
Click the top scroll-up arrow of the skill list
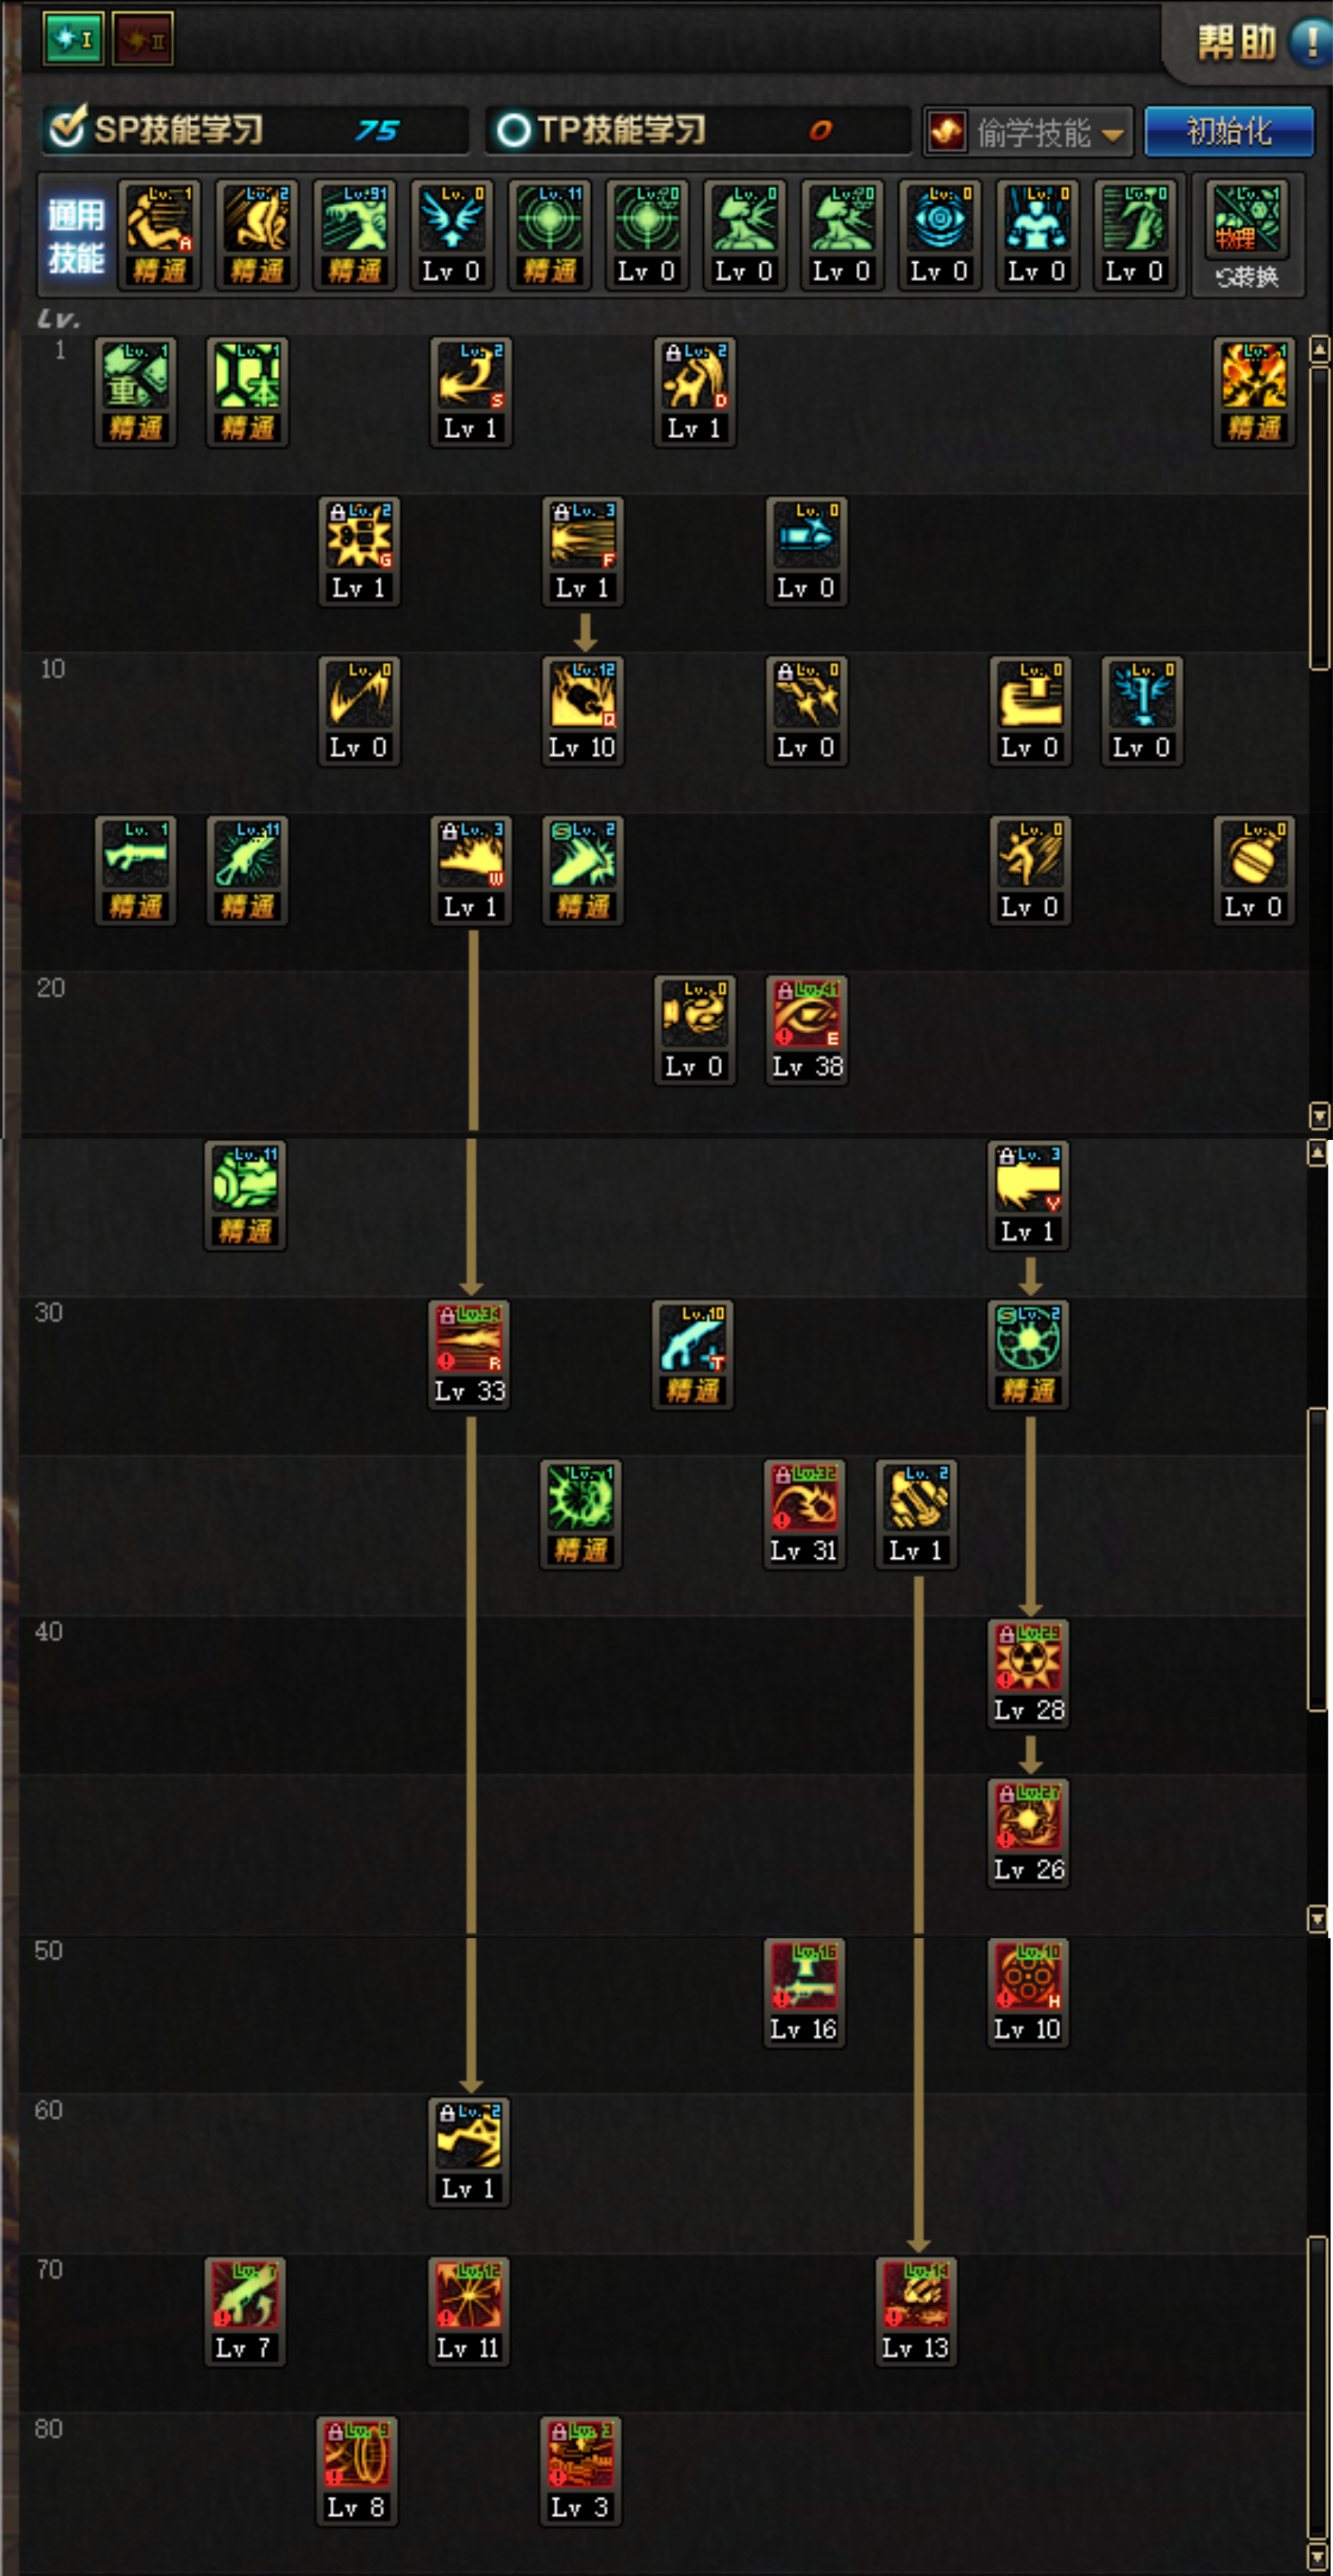(x=1320, y=348)
